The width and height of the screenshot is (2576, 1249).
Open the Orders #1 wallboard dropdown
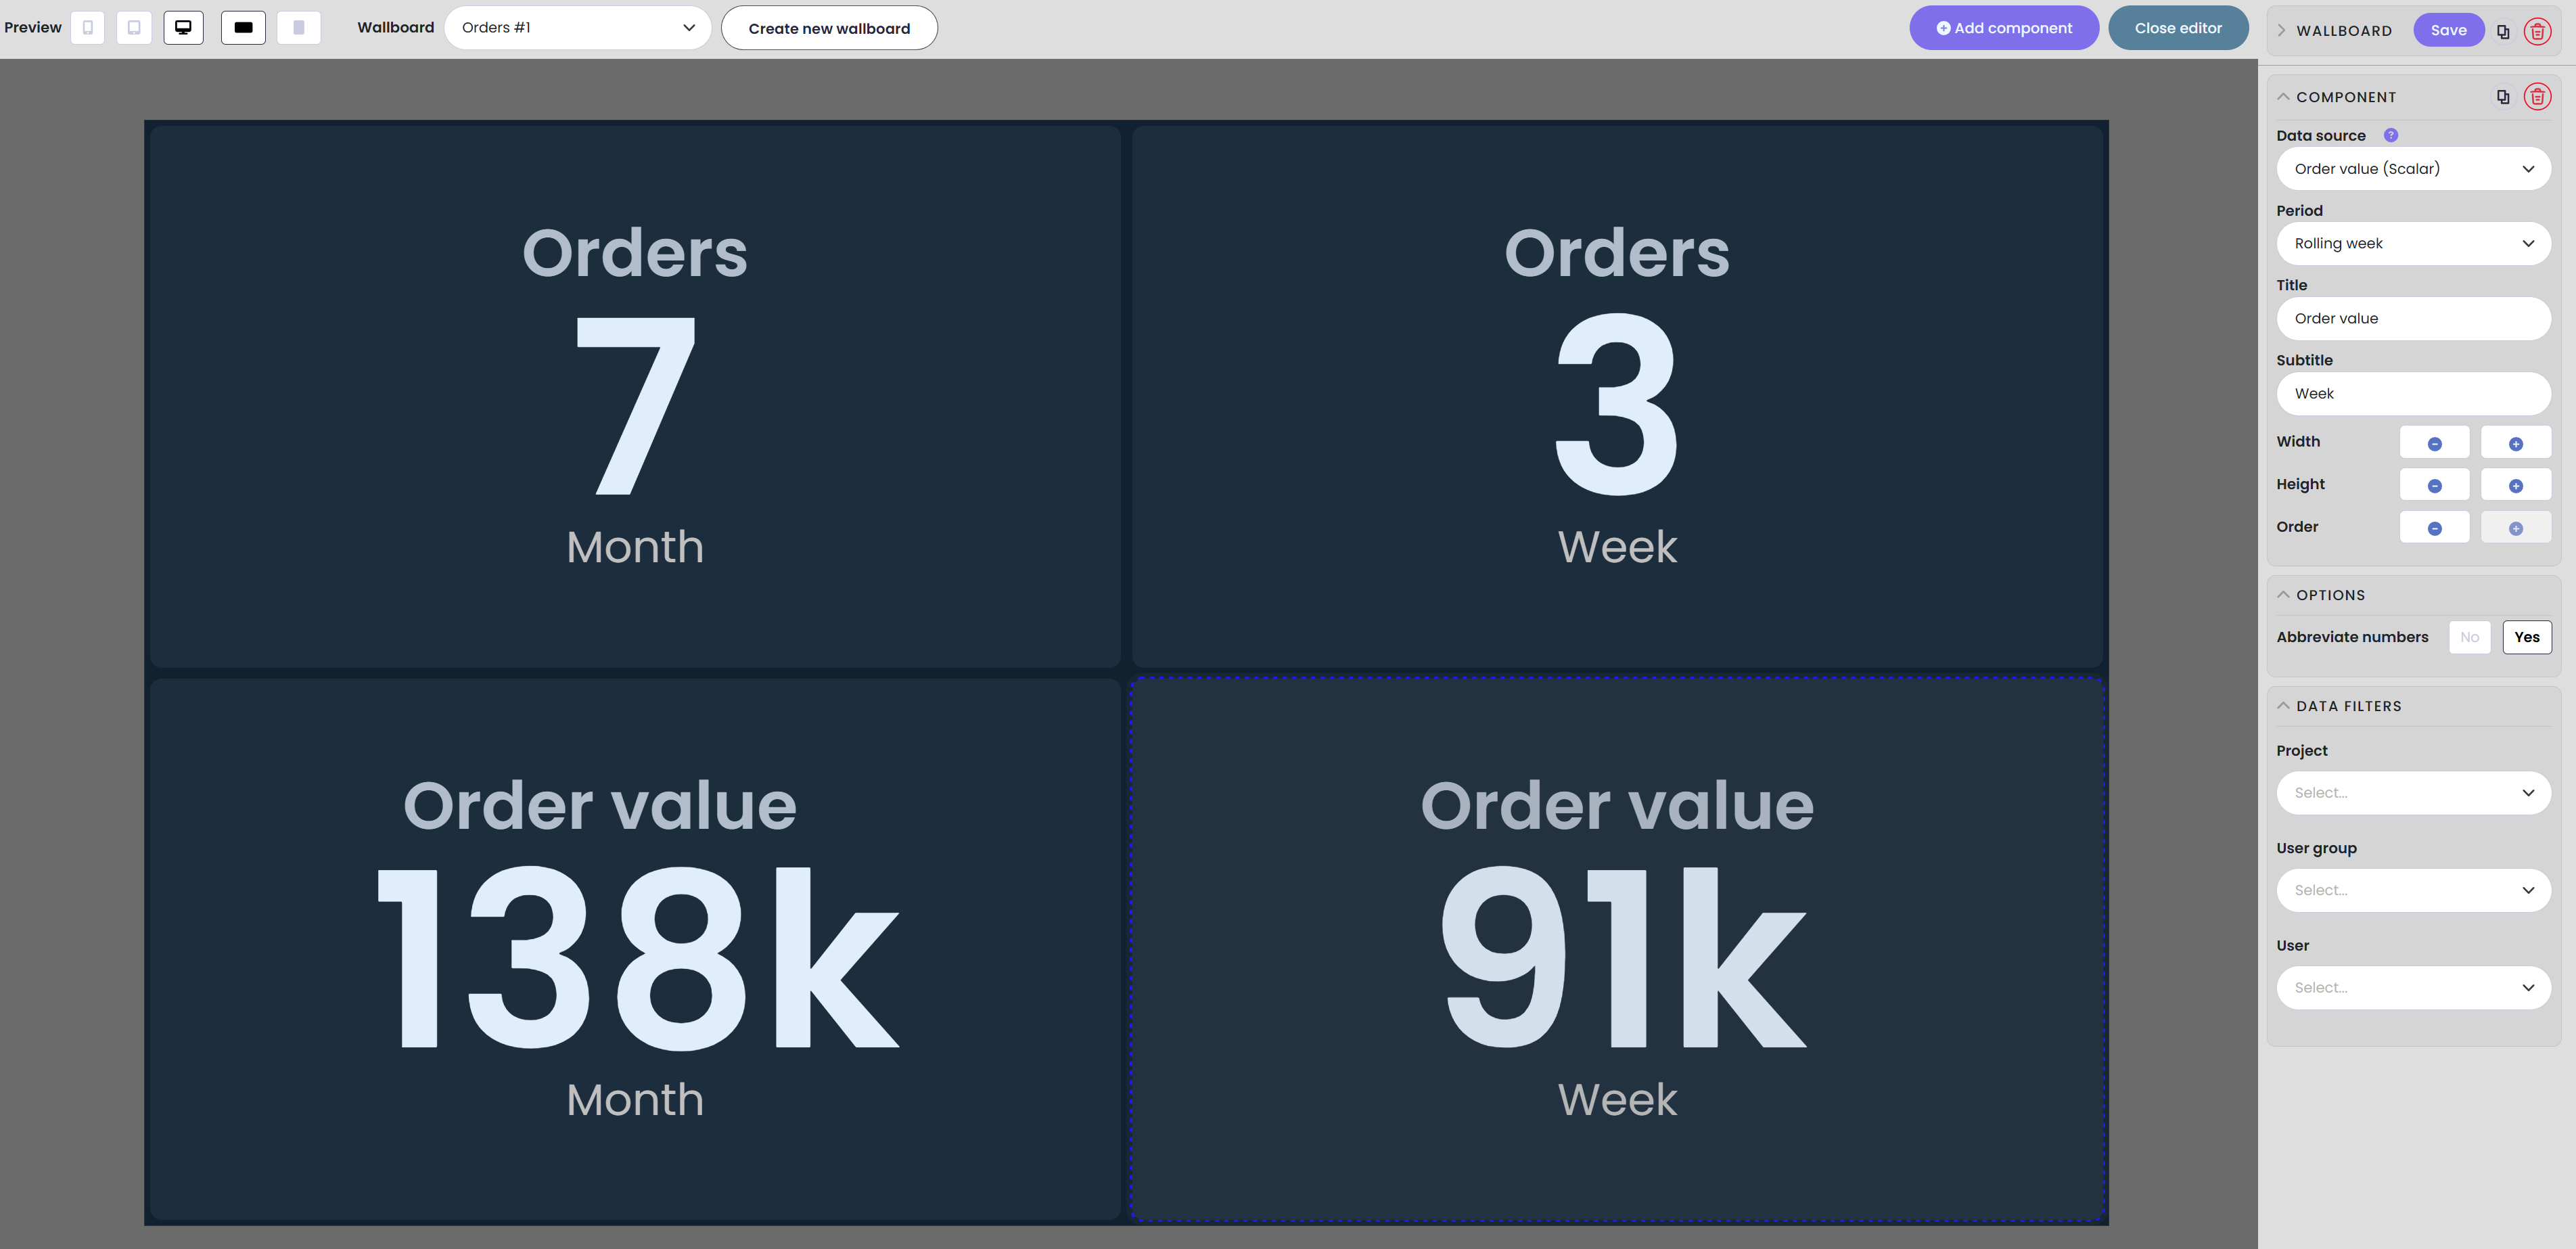[577, 28]
